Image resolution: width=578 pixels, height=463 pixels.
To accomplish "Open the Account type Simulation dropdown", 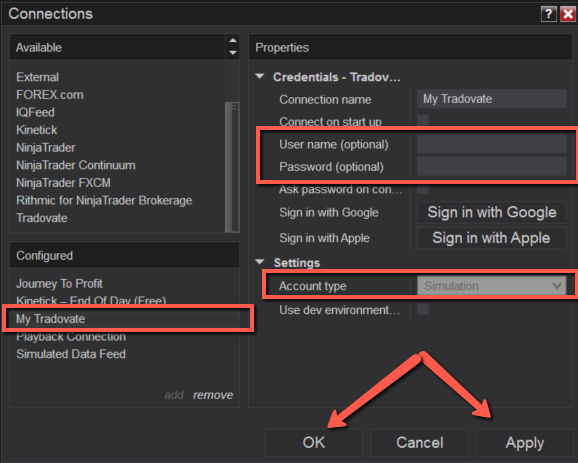I will point(491,286).
